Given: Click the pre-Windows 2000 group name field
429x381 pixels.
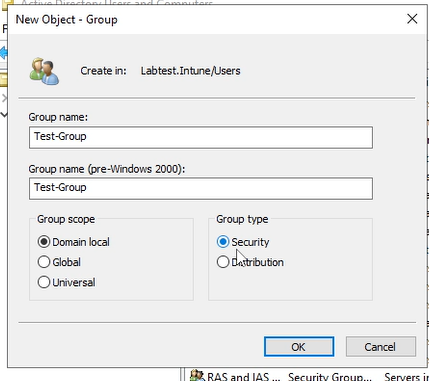Looking at the screenshot, I should [x=201, y=188].
